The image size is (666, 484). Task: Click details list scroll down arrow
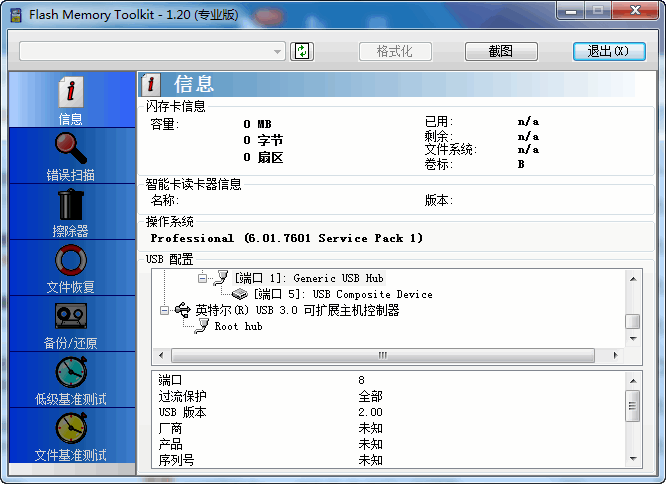[x=633, y=458]
